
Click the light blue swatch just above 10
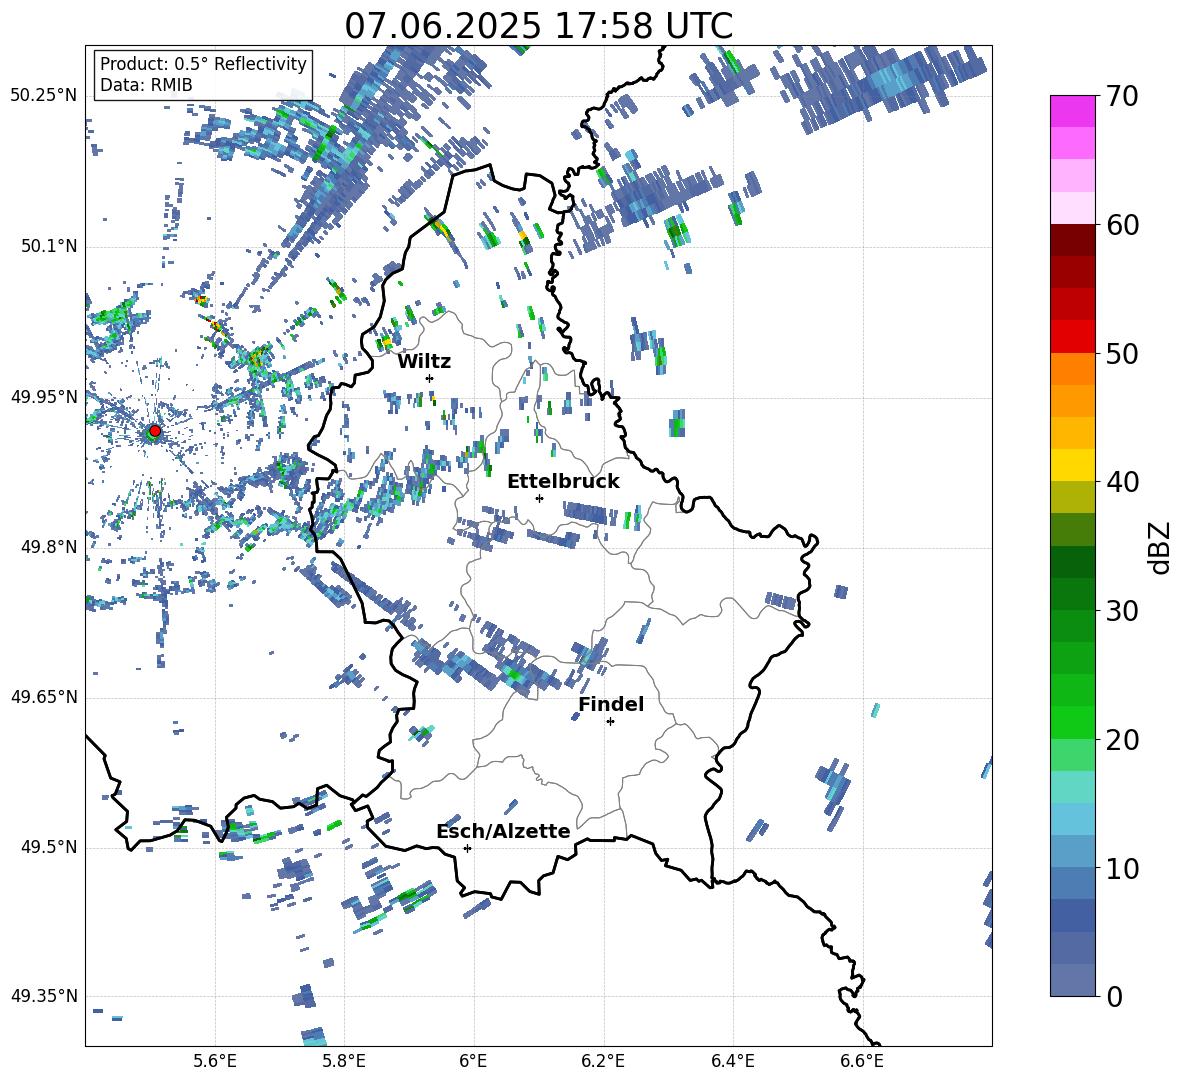(1073, 851)
